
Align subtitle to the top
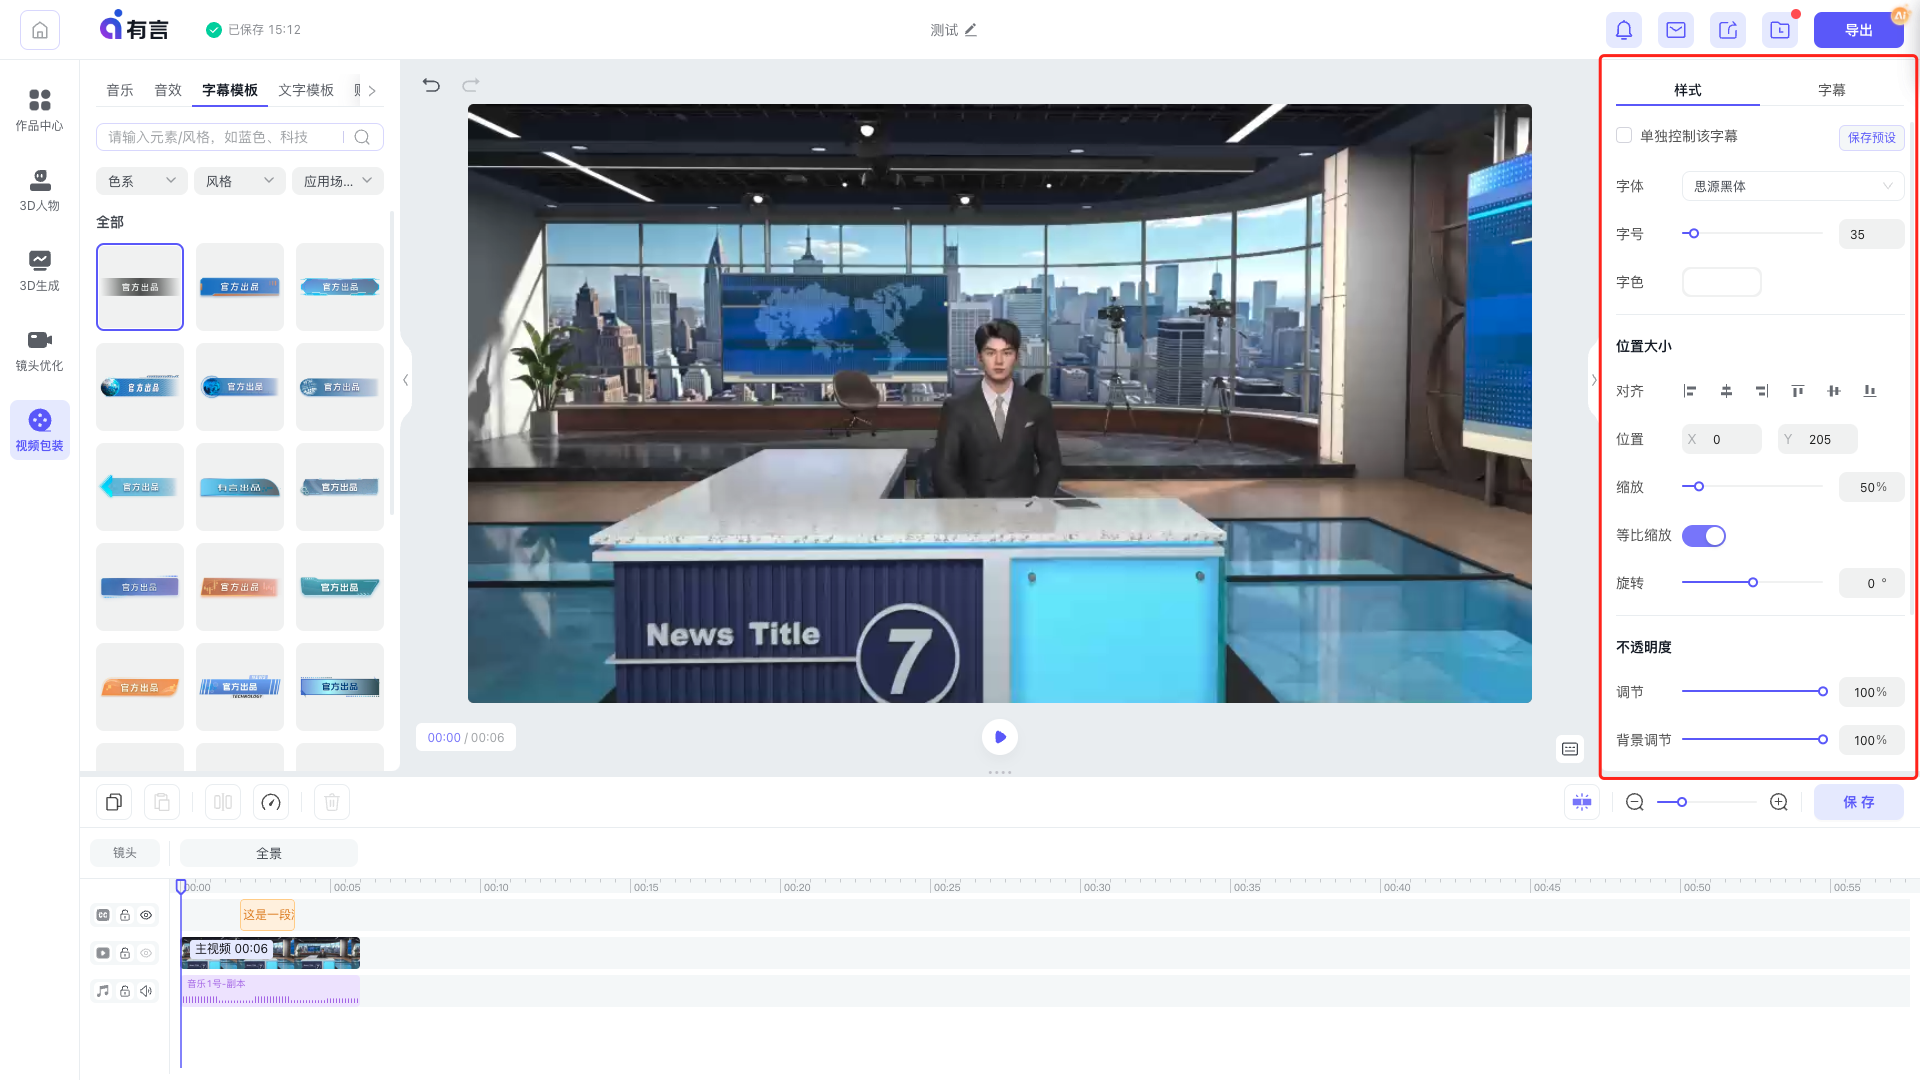pyautogui.click(x=1798, y=391)
